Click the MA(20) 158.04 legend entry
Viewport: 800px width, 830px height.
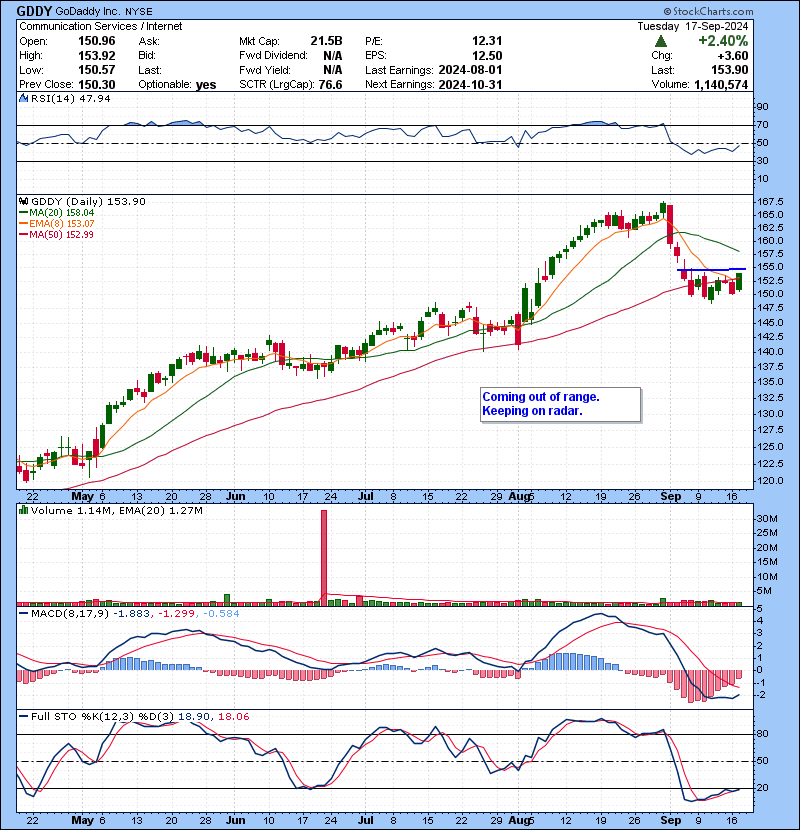[56, 212]
